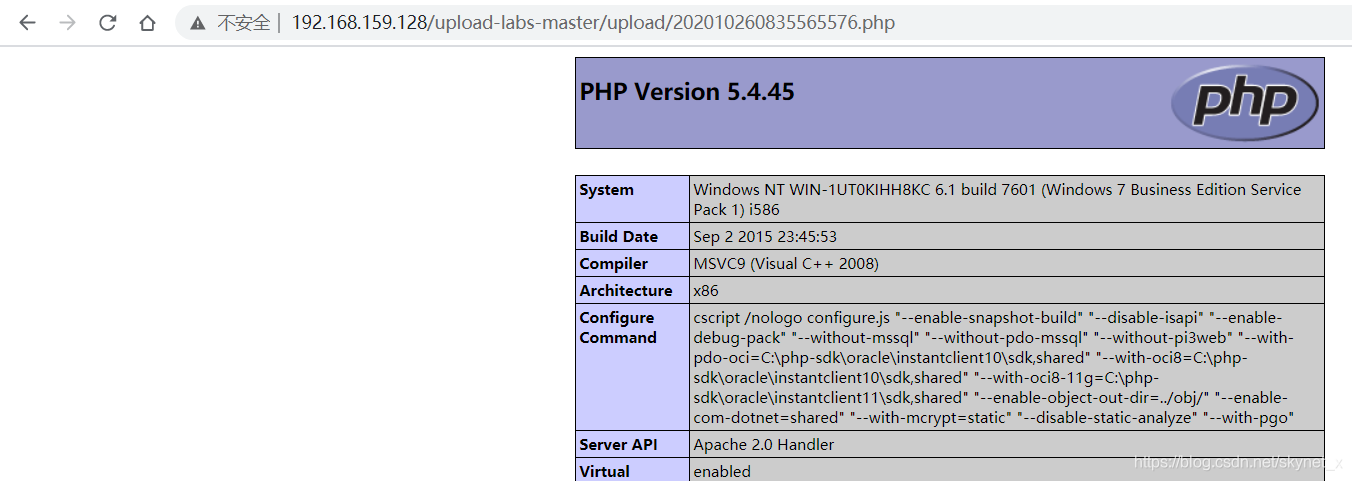Select the Windows NT WIN-1UT0KIHH8KC system value
Image resolution: width=1352 pixels, height=481 pixels.
997,200
